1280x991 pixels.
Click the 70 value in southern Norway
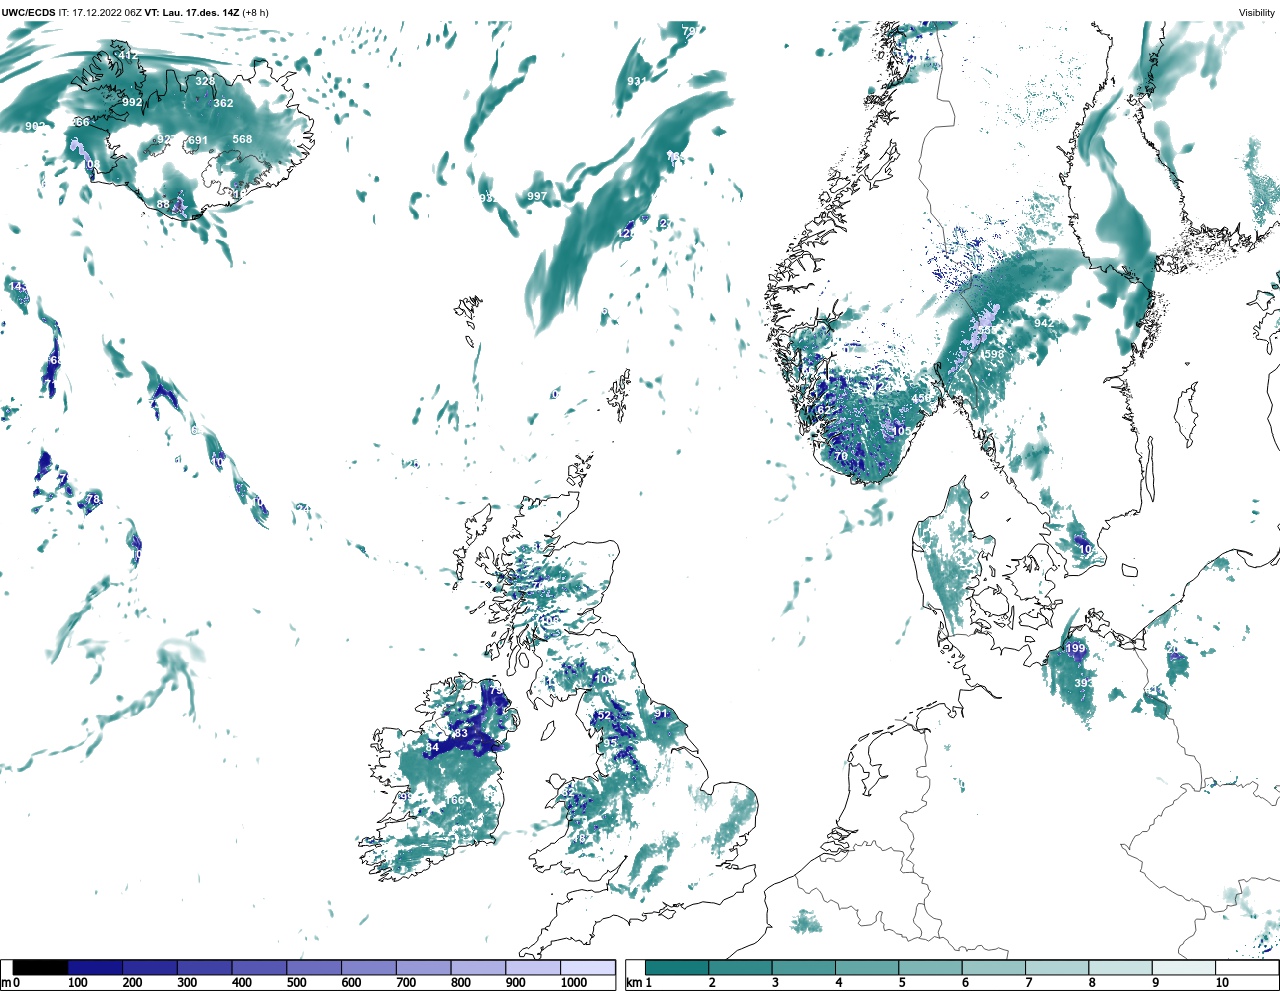pos(841,457)
